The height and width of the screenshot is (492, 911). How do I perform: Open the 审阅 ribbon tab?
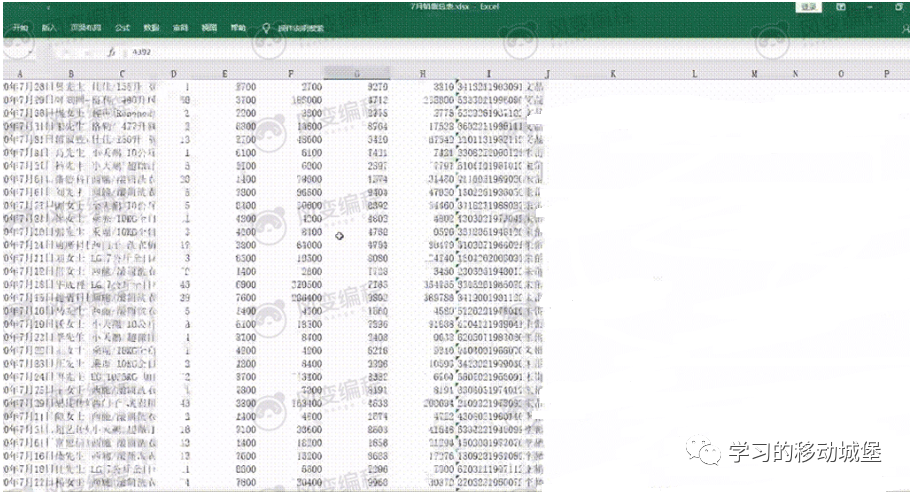180,27
